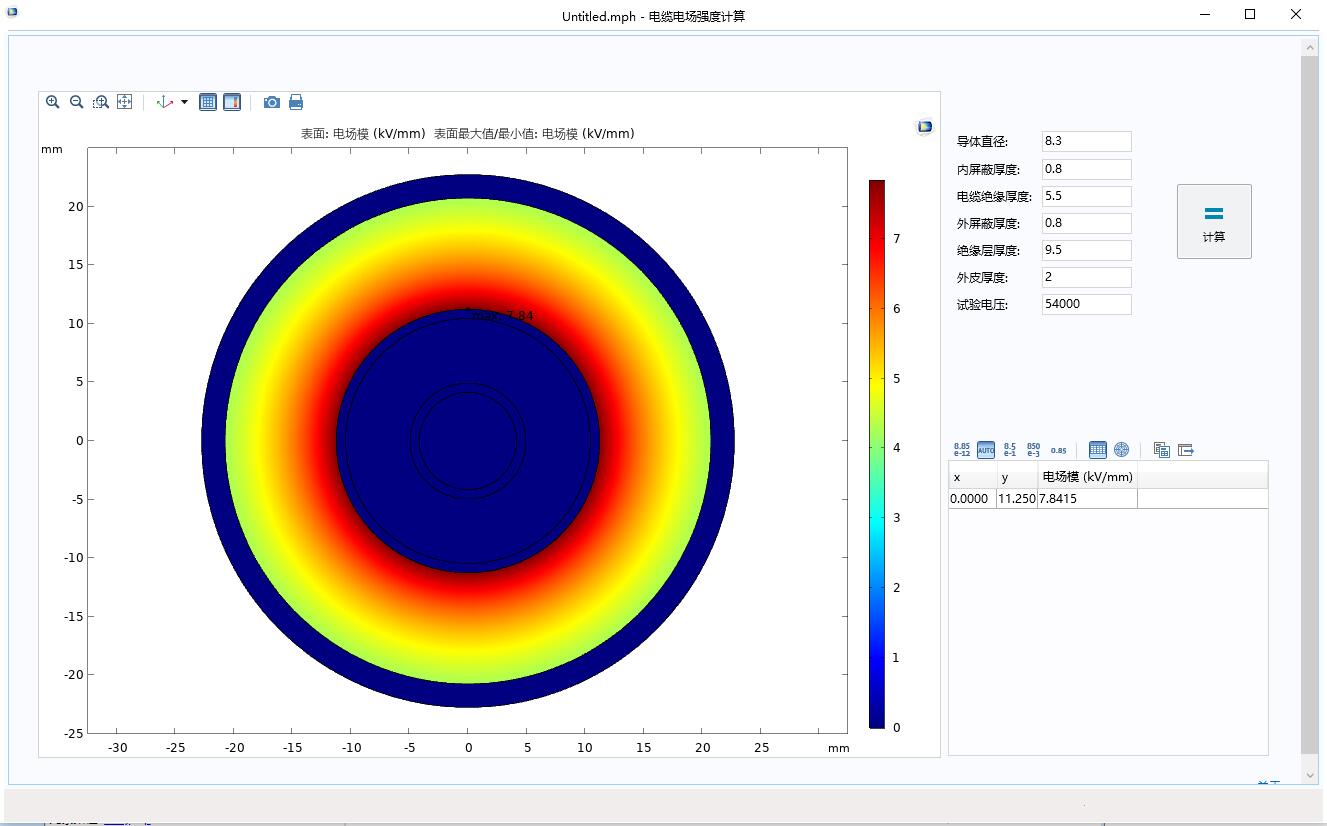The width and height of the screenshot is (1327, 826).
Task: Click the table export icon
Action: click(1186, 450)
